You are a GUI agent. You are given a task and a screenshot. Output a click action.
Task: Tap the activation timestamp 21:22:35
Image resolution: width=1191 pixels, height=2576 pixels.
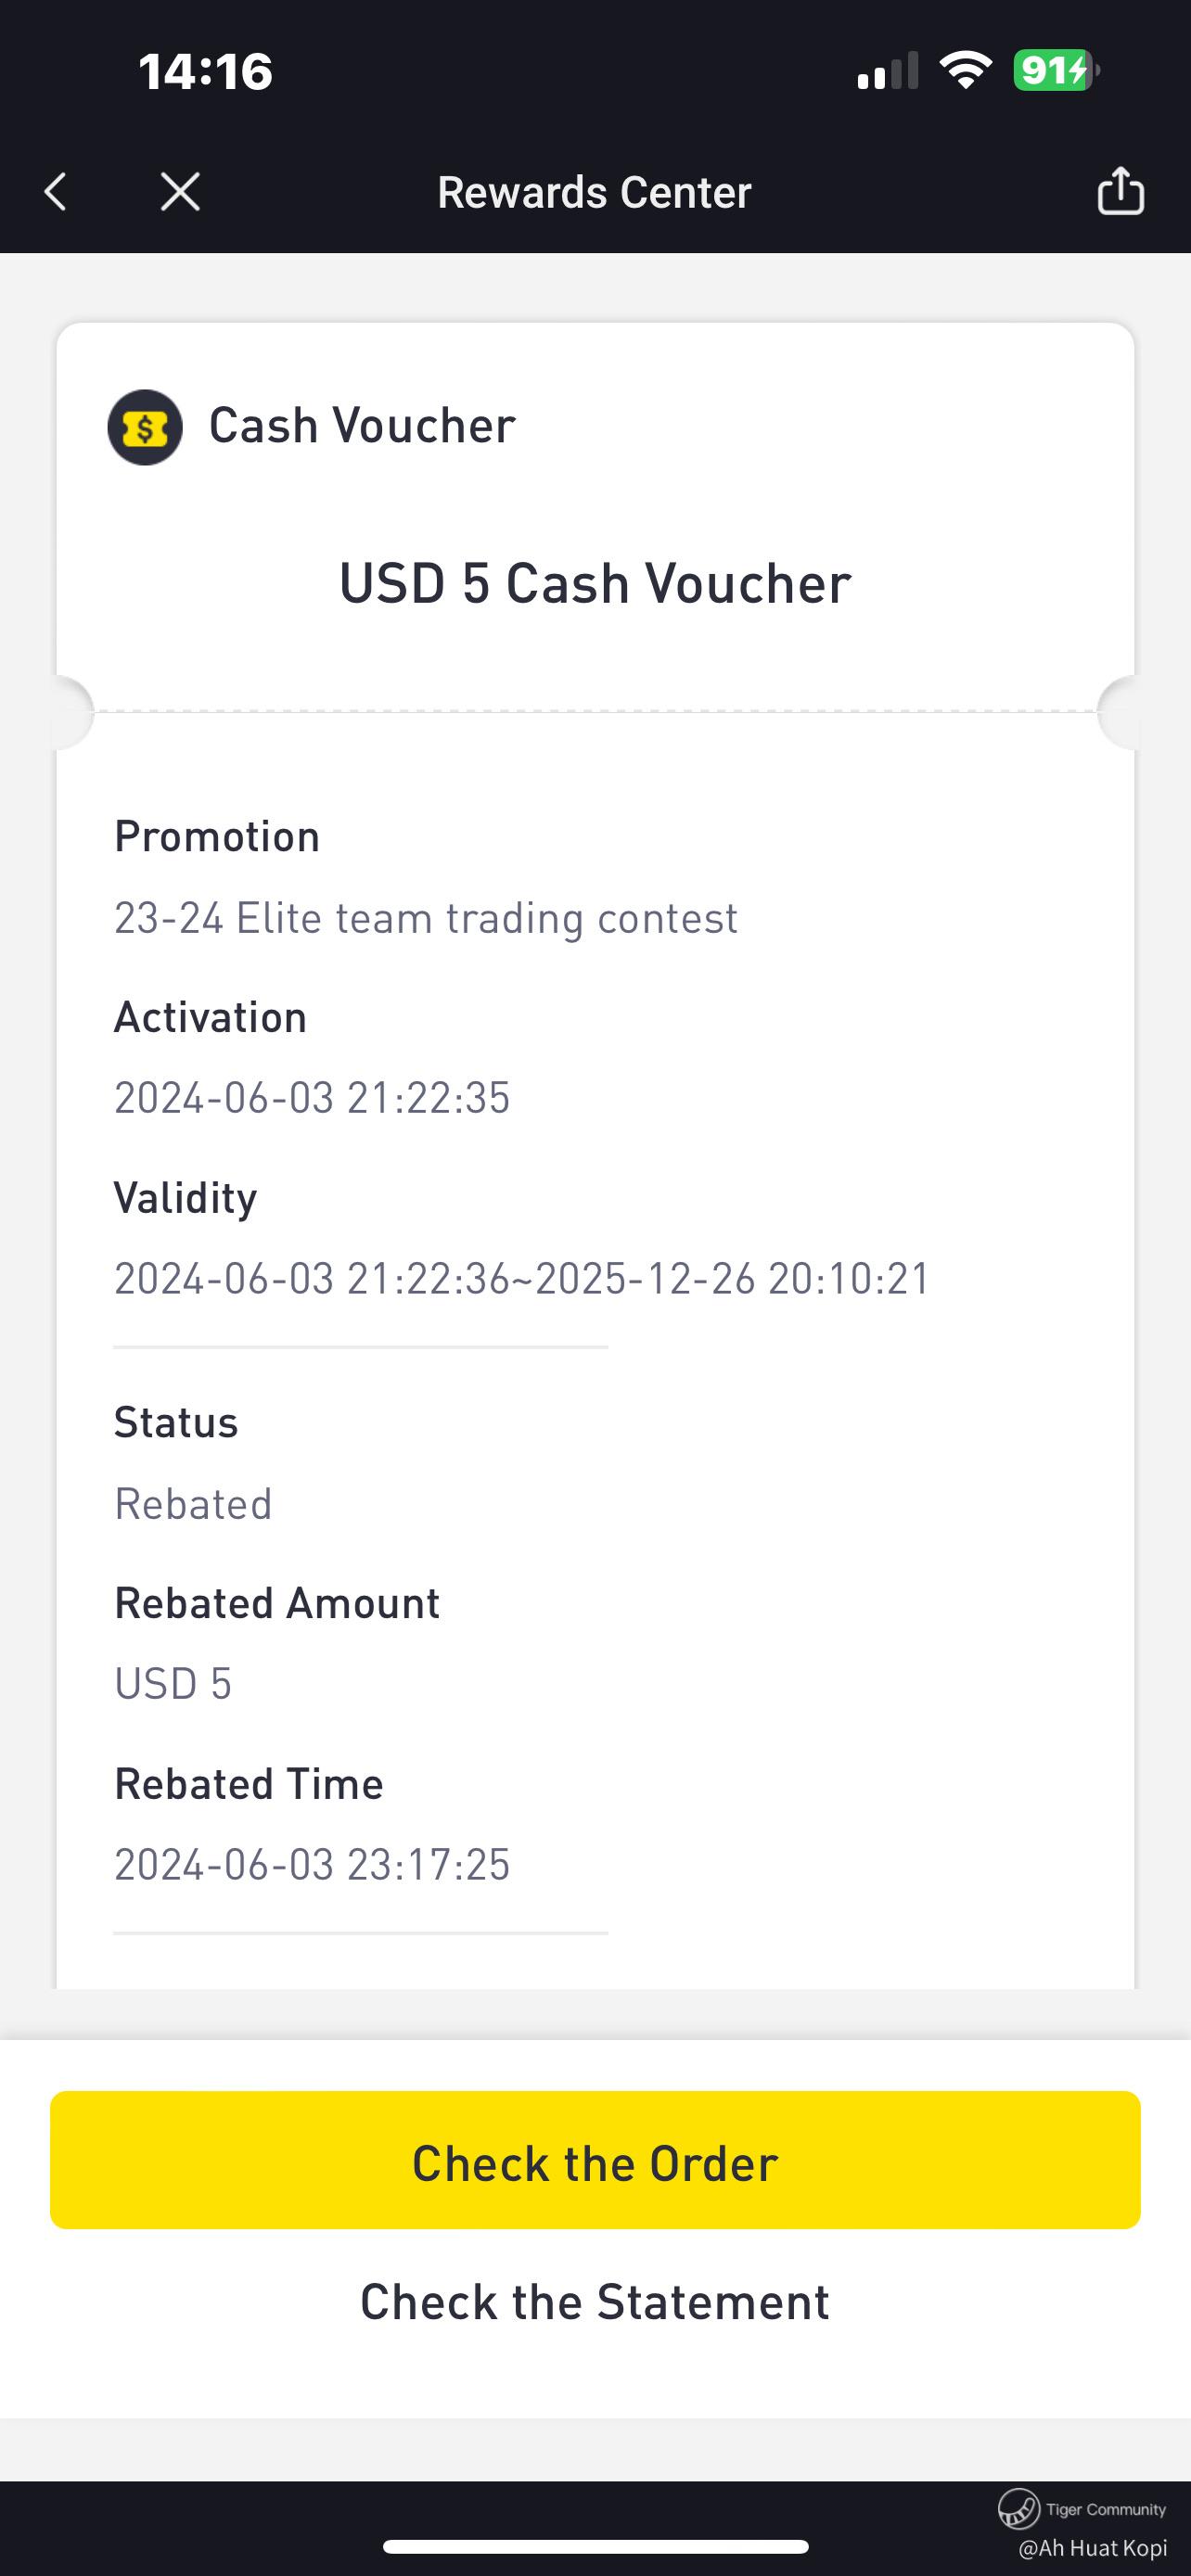(312, 1098)
